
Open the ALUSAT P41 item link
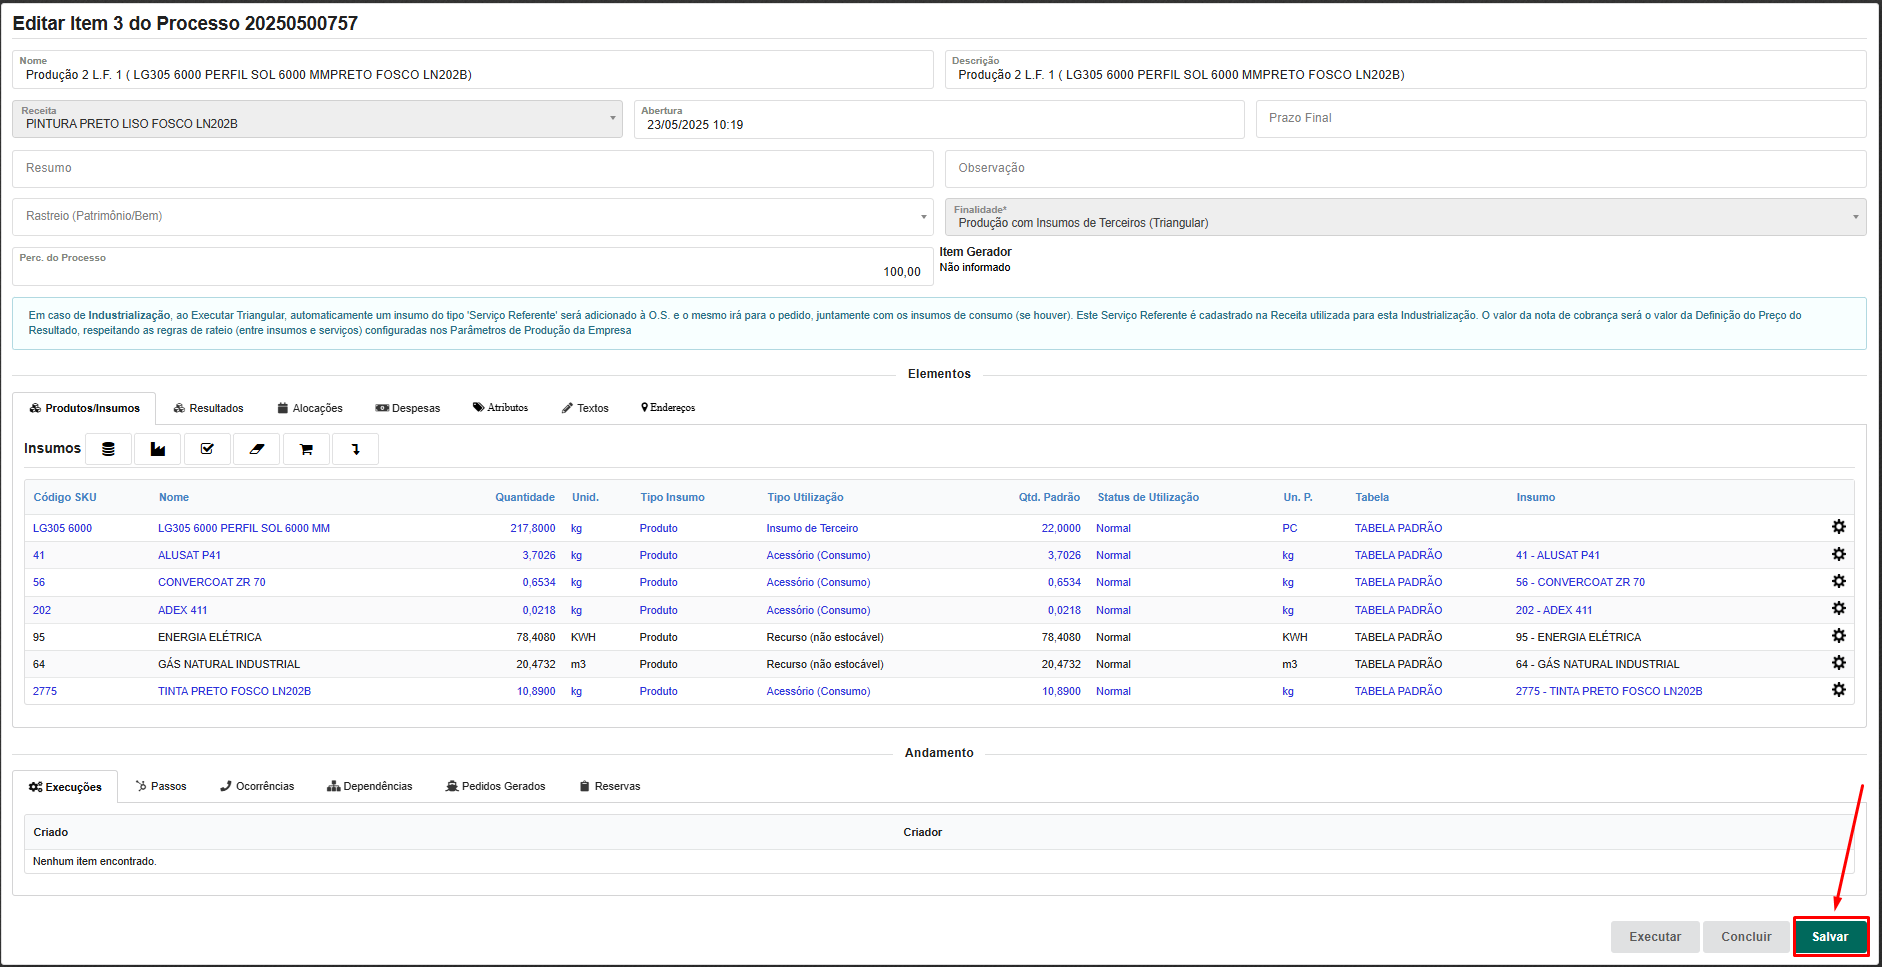[x=189, y=555]
